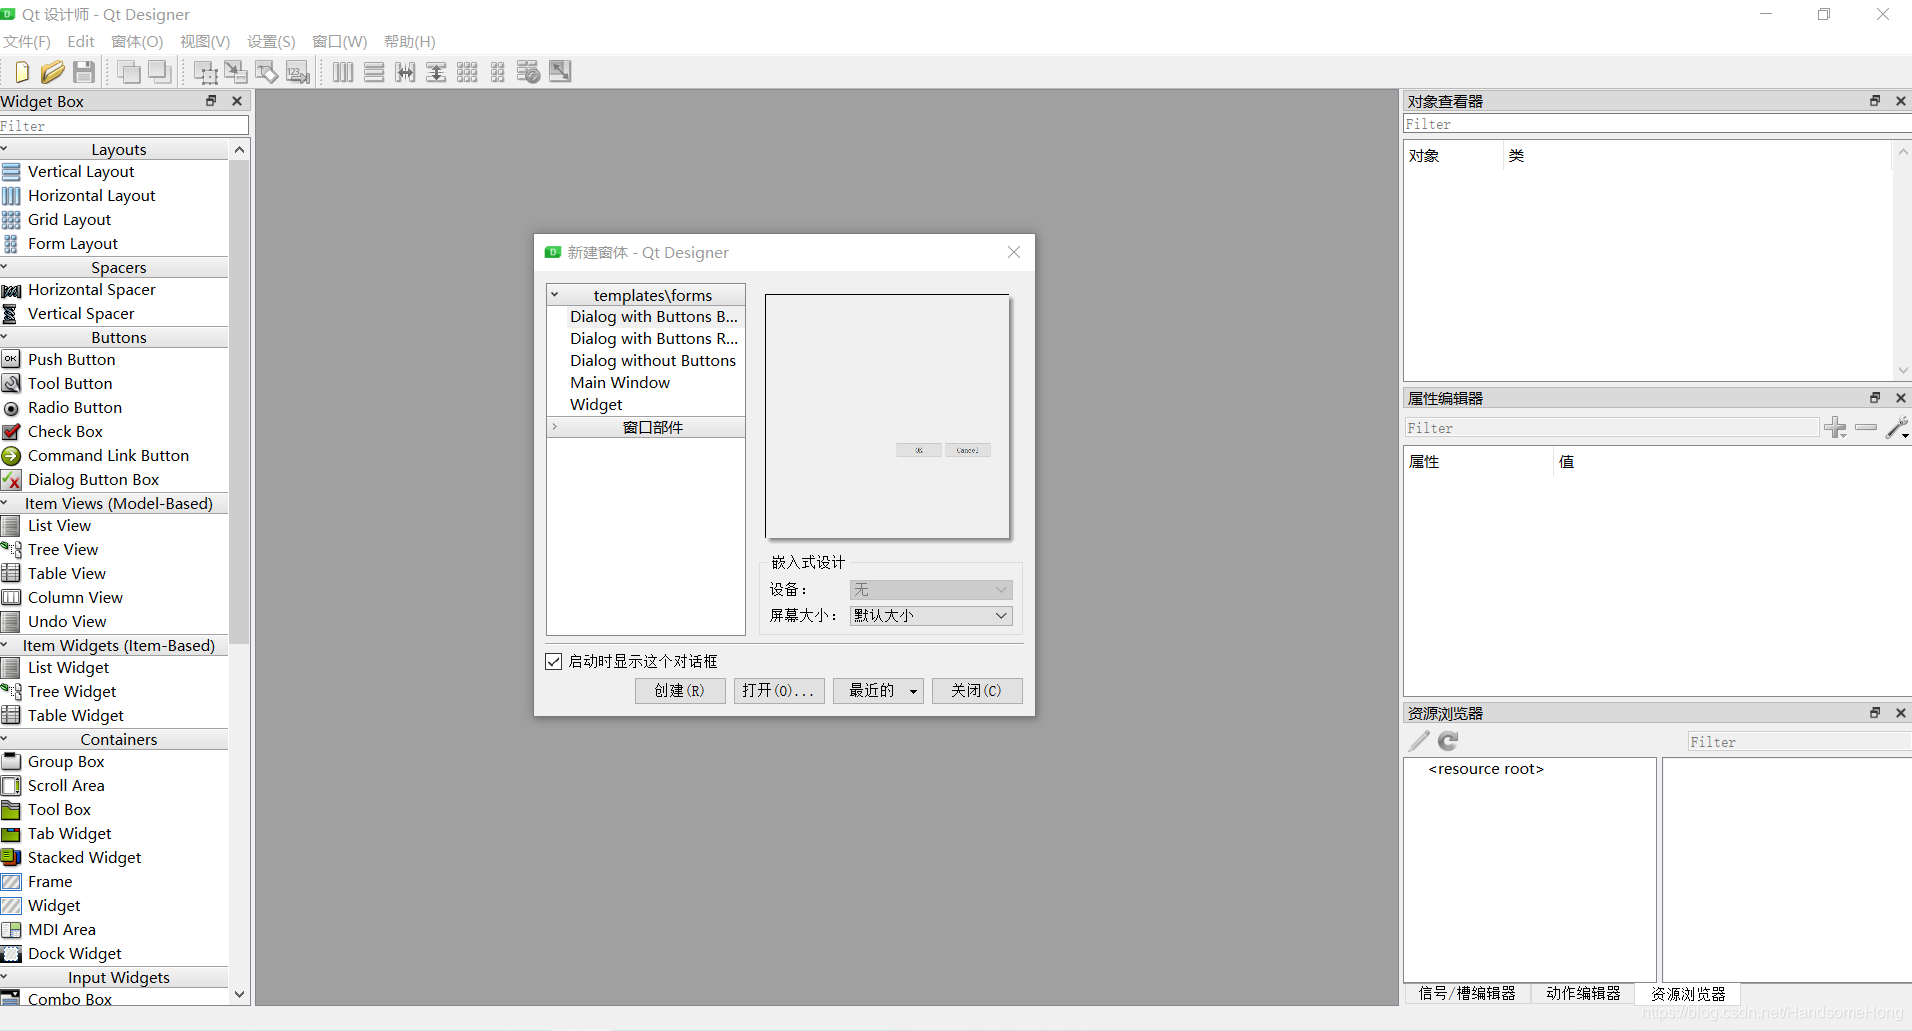Click the Adjust Size toolbar icon
This screenshot has height=1031, width=1912.
(x=560, y=71)
